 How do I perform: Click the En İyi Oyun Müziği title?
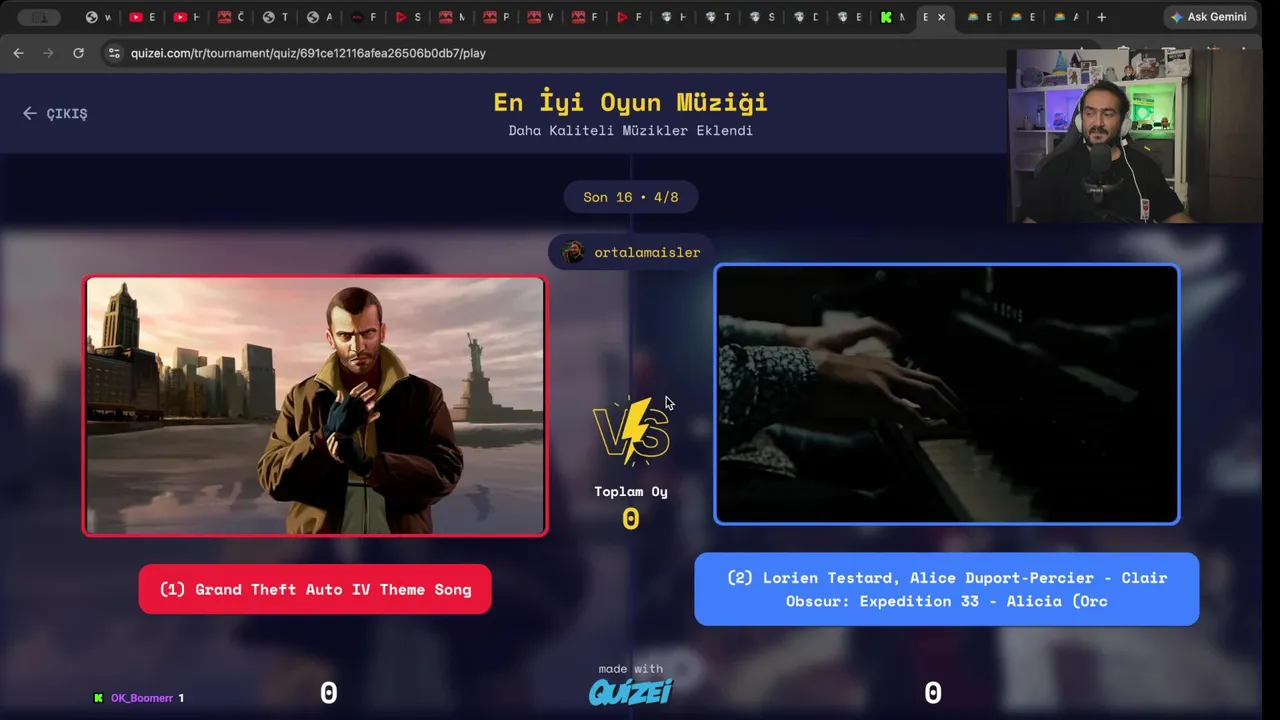(x=631, y=101)
